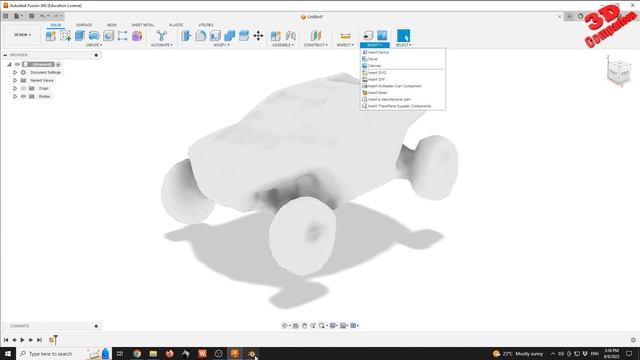Select the Extrude tool

tap(80, 36)
